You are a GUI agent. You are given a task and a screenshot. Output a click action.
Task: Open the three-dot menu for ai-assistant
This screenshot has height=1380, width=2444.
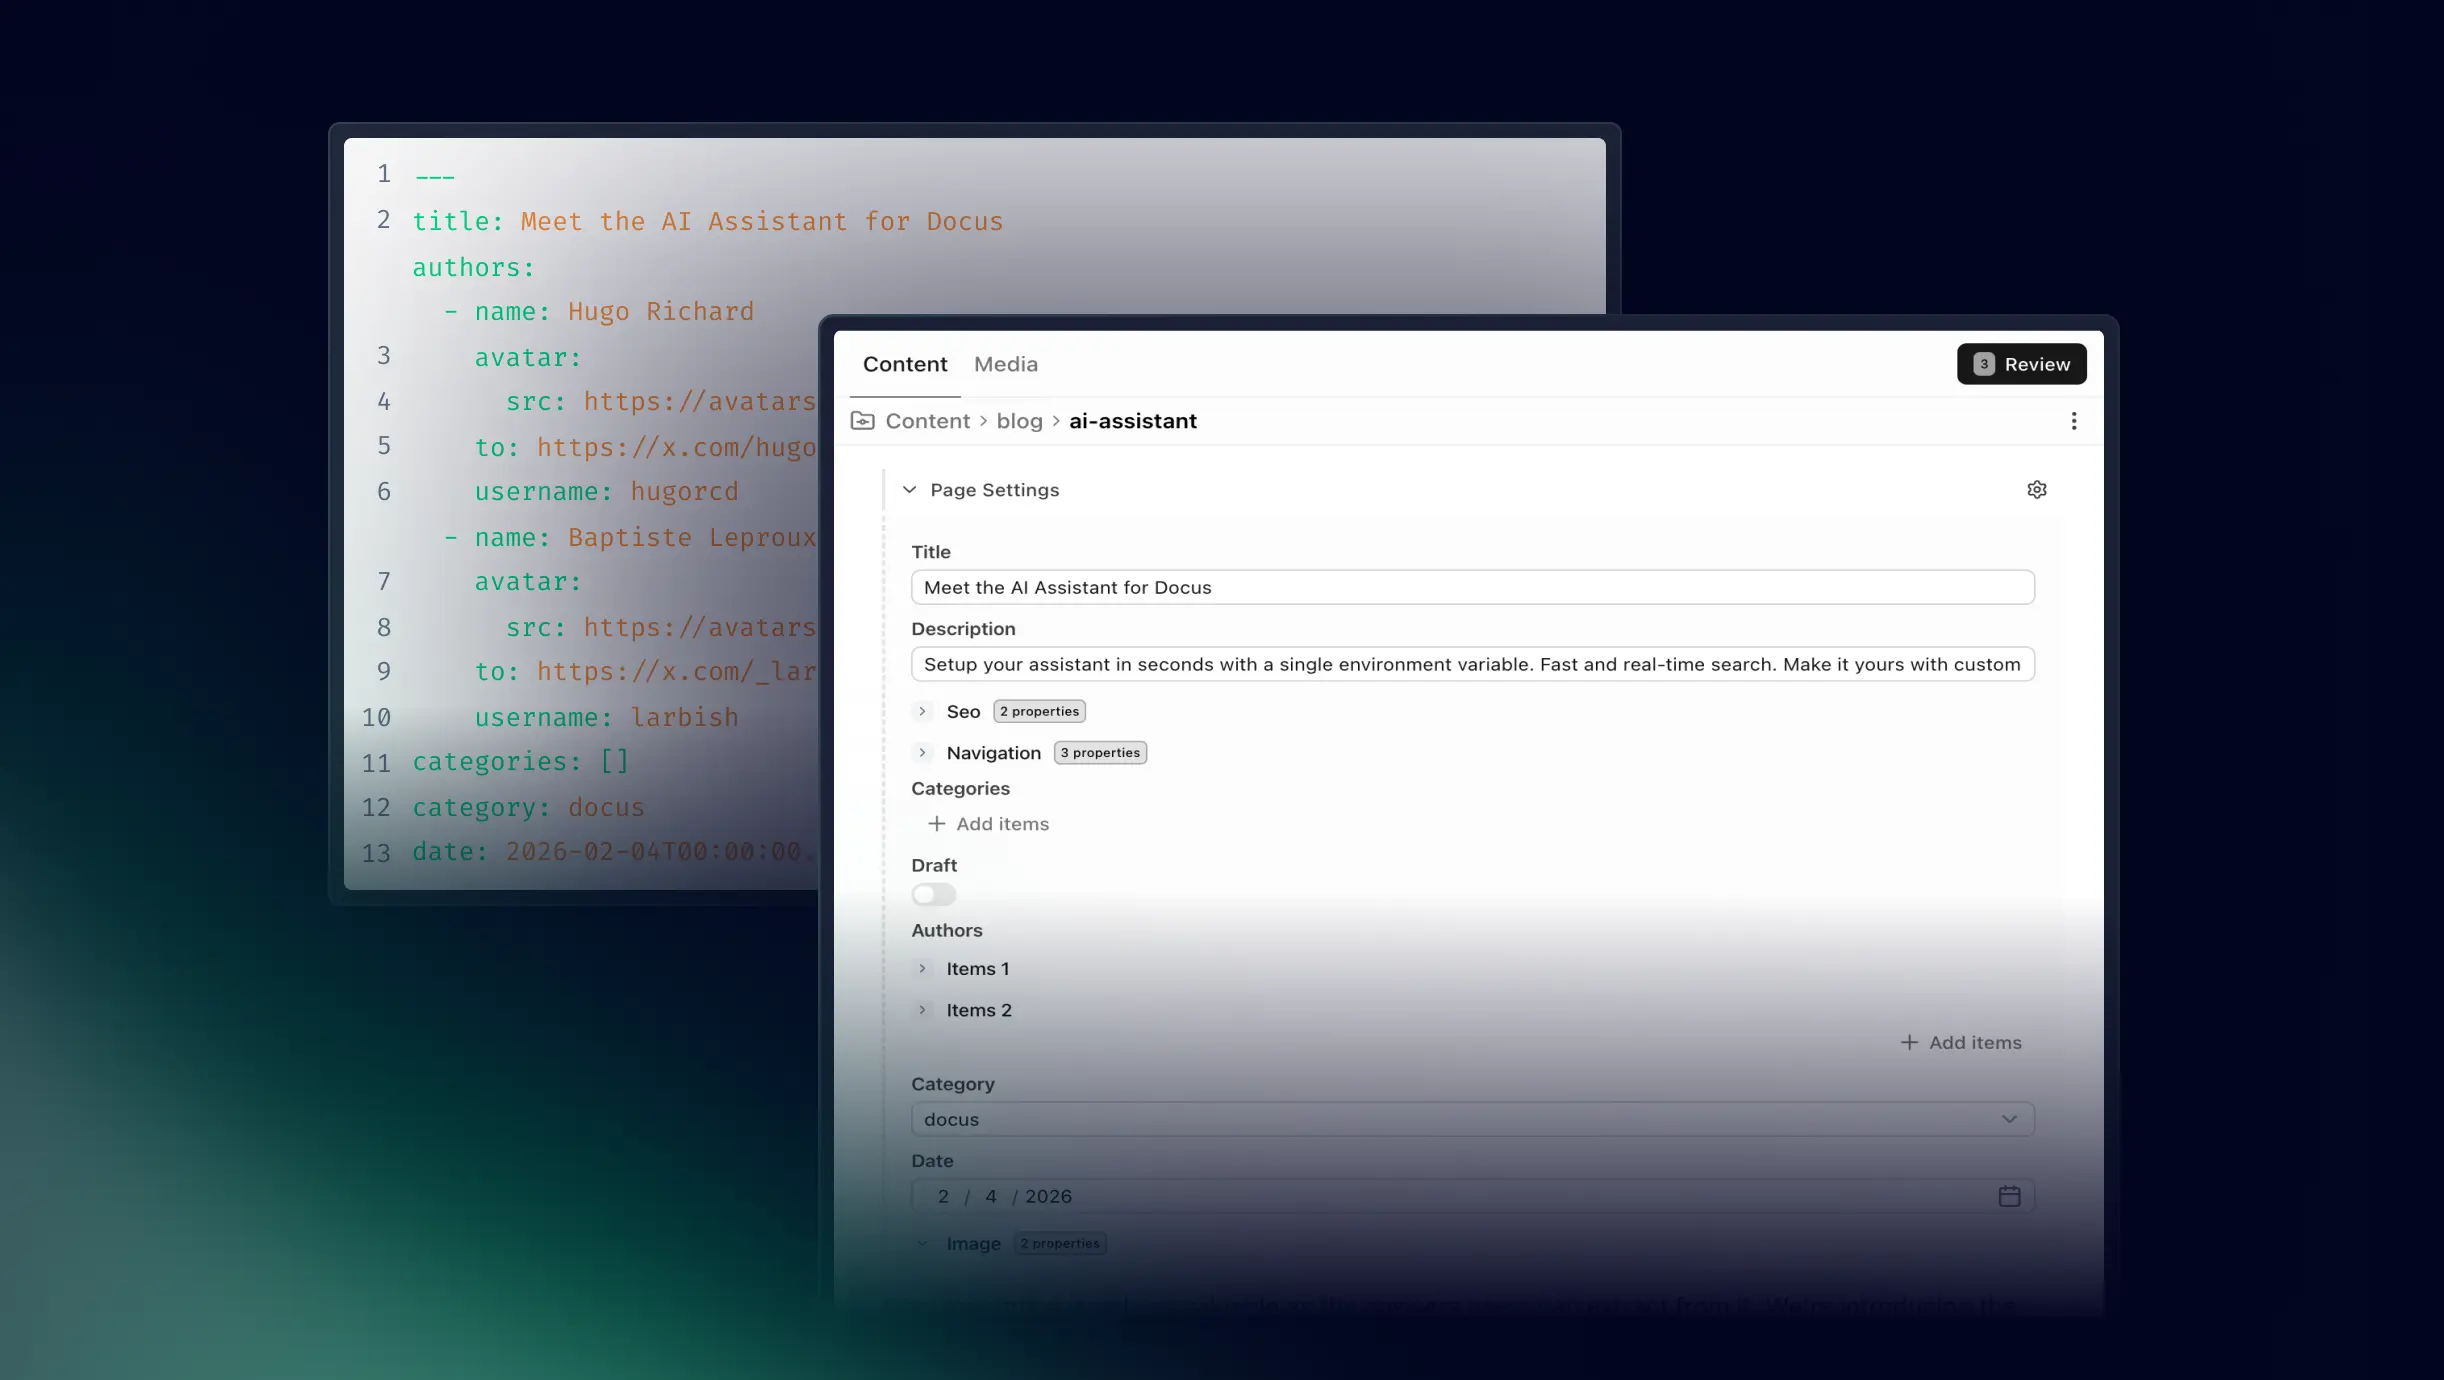(2074, 420)
